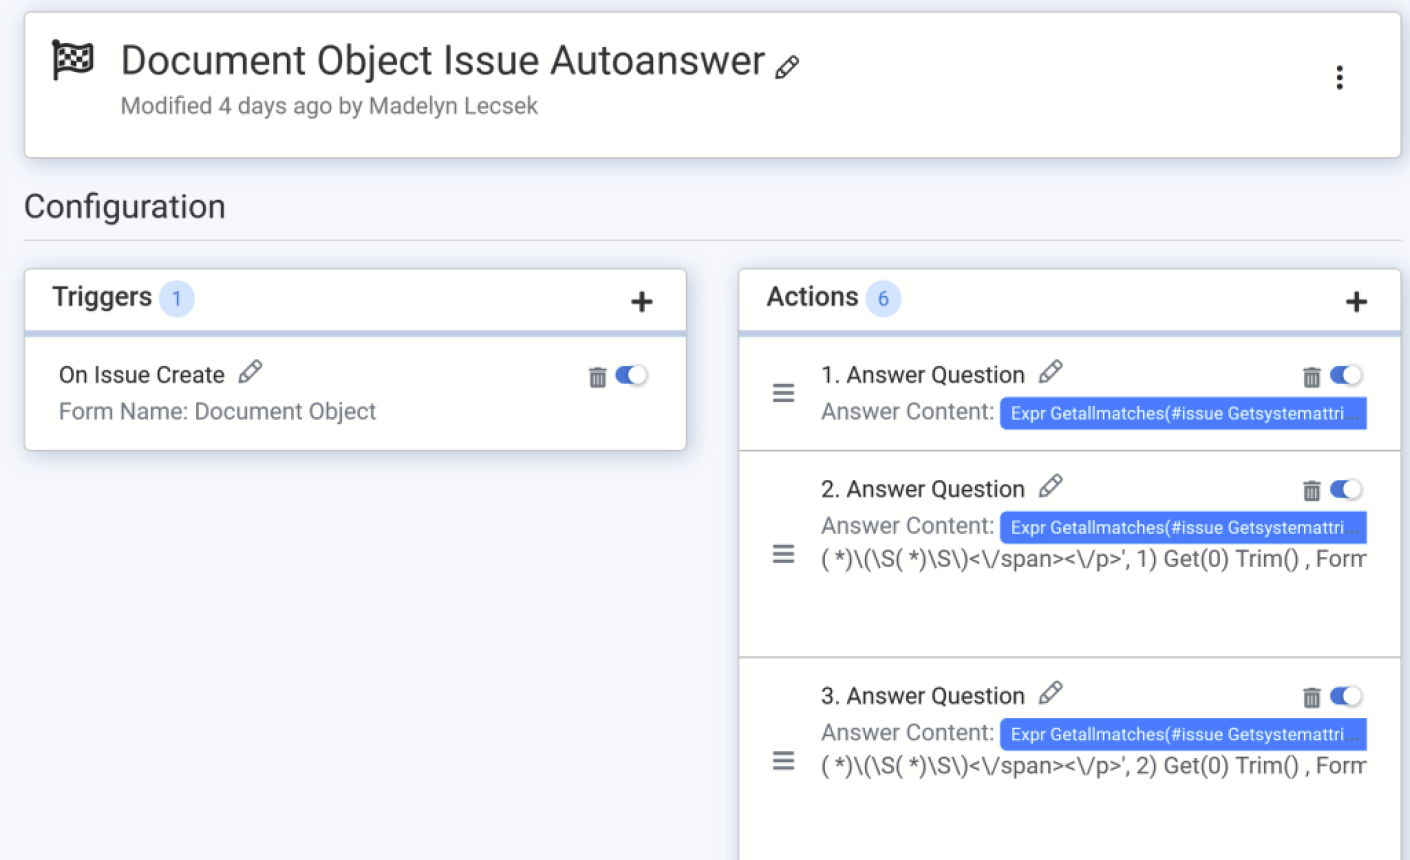Click action 1 answer content expression chip
1410x860 pixels.
[x=1183, y=413]
